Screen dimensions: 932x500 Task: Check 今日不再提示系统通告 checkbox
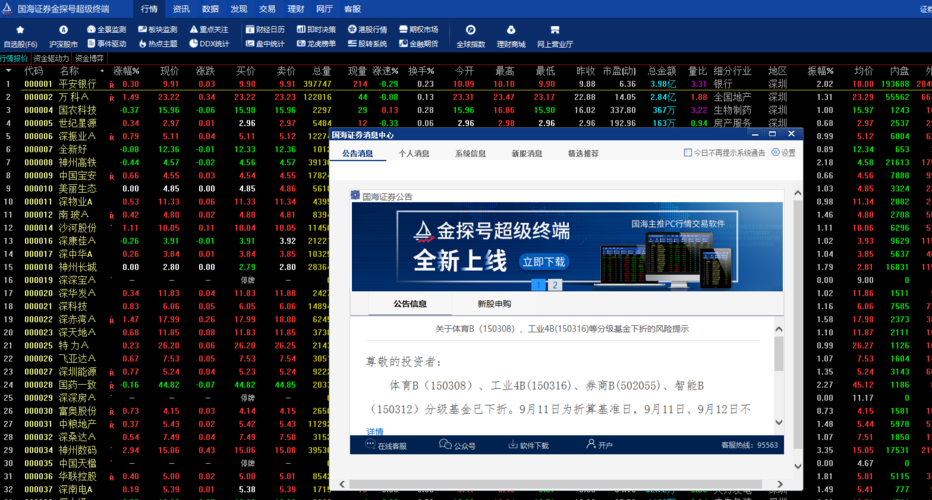pyautogui.click(x=688, y=153)
